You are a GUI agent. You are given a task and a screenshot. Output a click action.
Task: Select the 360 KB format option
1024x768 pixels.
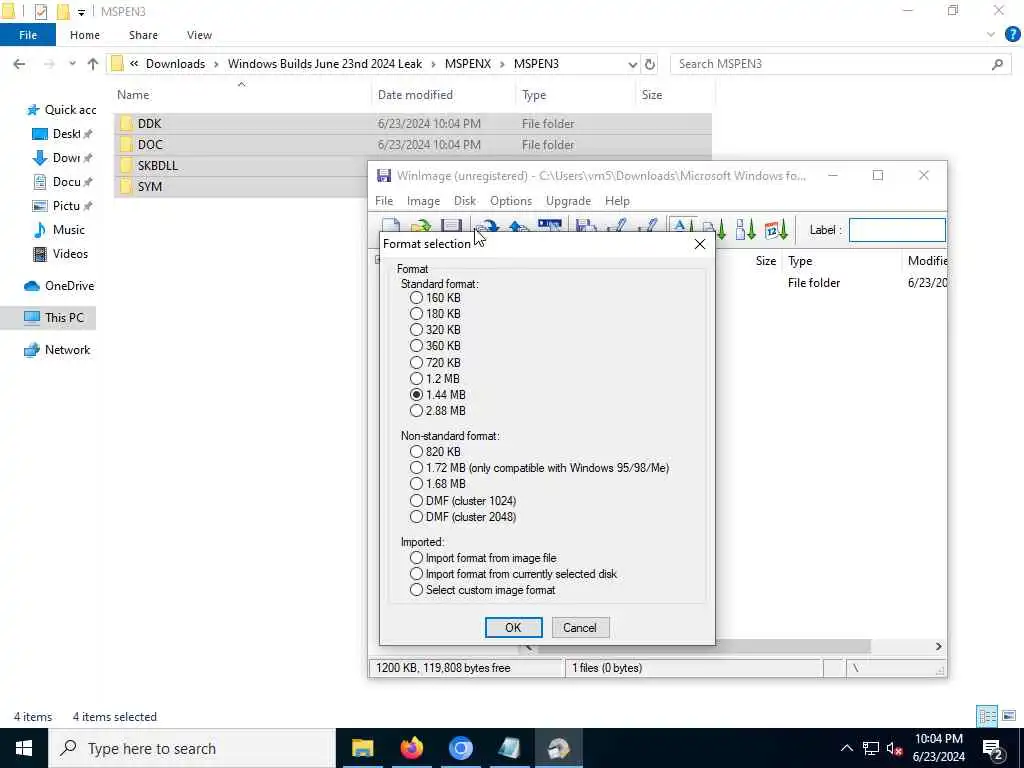pos(436,345)
